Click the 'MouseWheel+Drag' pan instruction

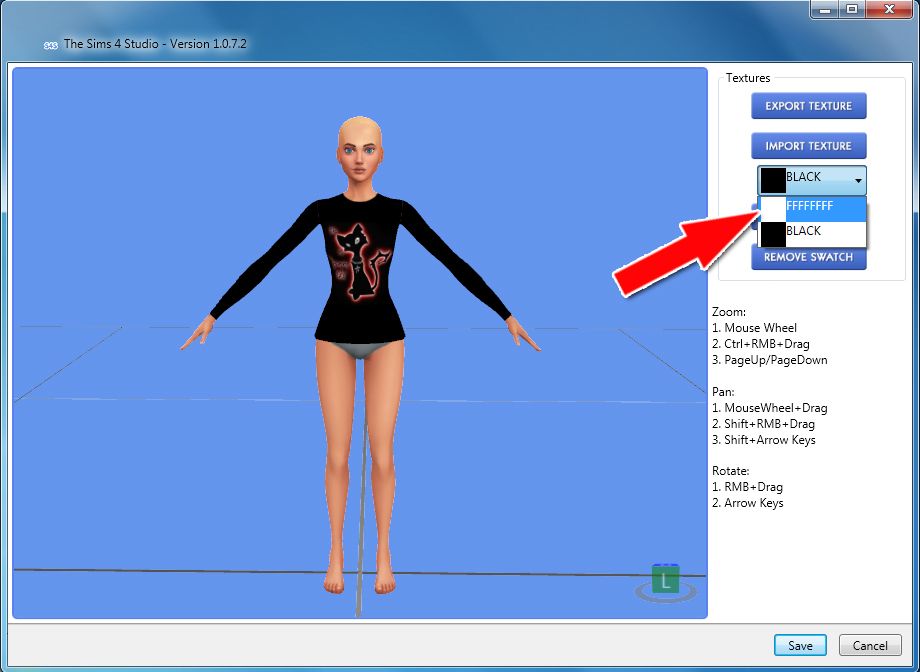coord(776,408)
